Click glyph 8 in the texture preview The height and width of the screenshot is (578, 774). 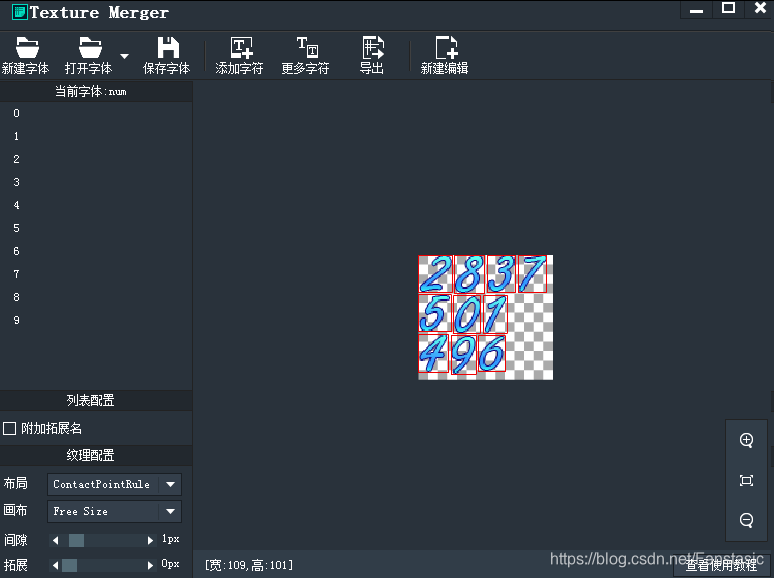pos(469,274)
